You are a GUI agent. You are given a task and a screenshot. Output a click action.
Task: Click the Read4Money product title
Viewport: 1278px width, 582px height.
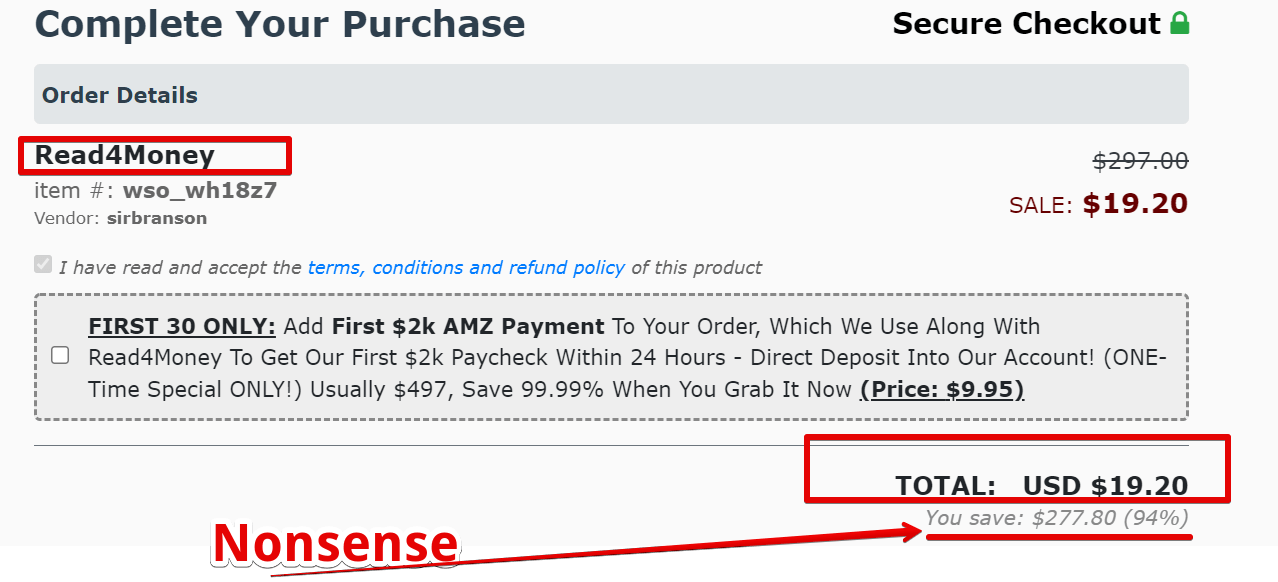click(125, 155)
